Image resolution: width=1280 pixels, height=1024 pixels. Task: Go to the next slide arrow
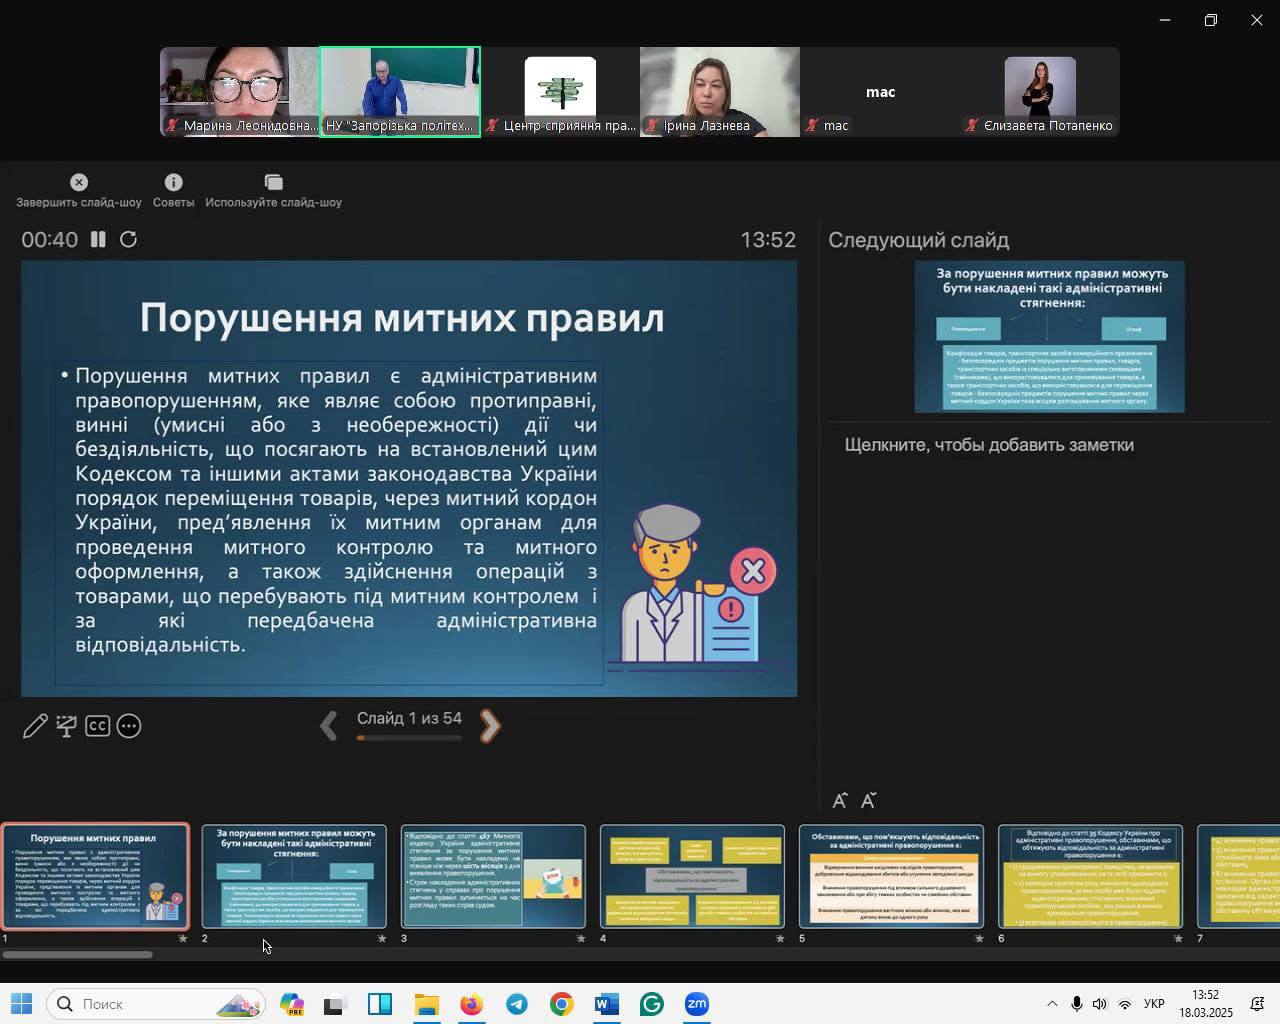(490, 726)
